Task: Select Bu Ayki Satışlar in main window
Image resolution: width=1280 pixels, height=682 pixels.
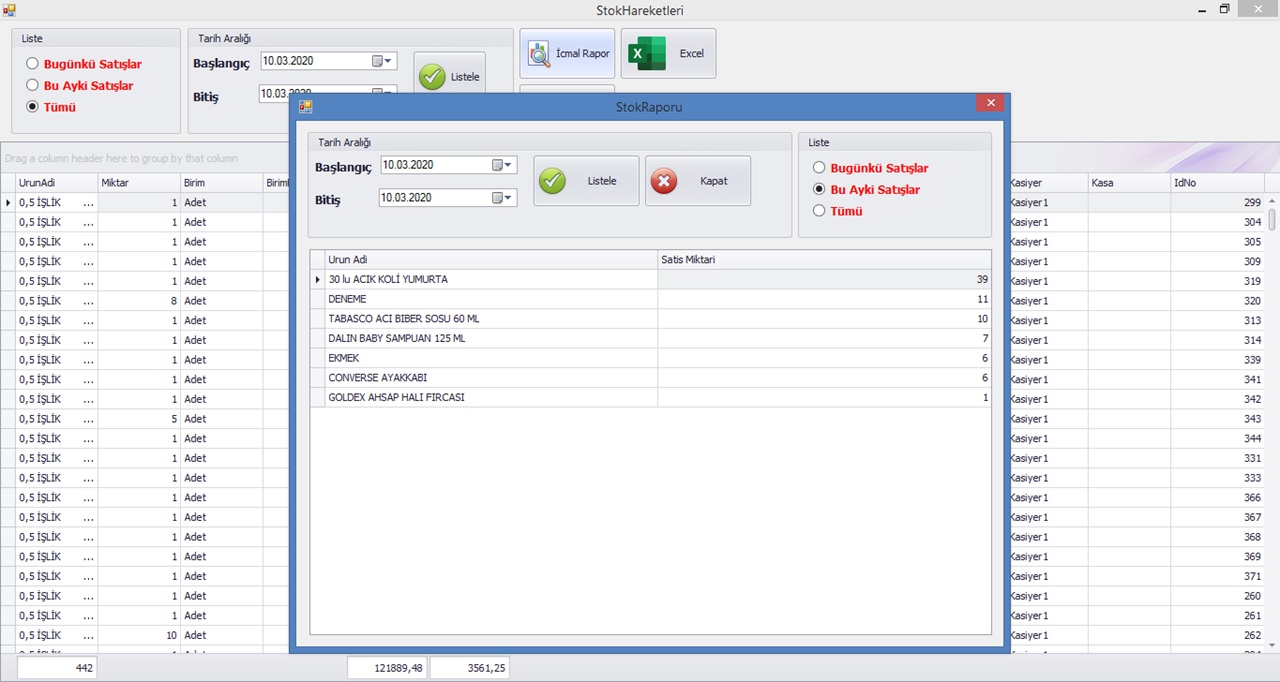Action: point(33,86)
